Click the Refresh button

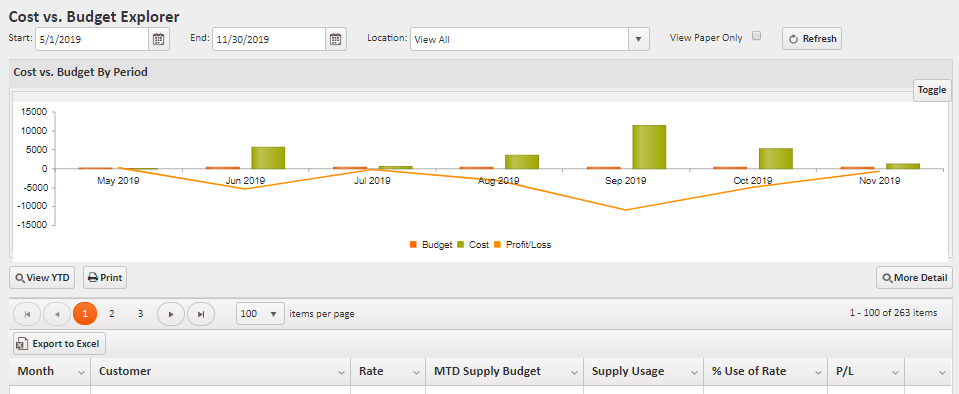pos(812,39)
